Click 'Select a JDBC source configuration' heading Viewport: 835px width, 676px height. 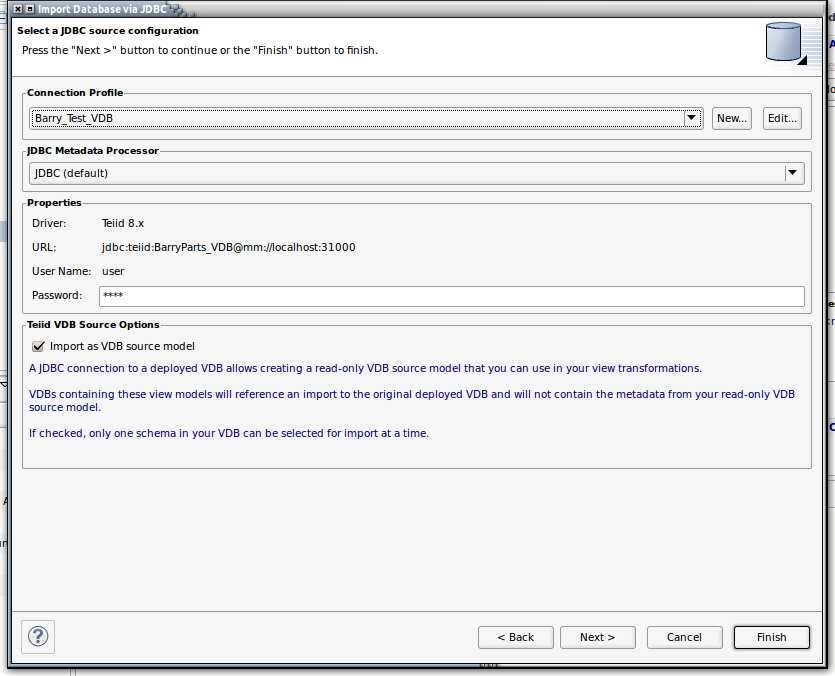(x=108, y=30)
